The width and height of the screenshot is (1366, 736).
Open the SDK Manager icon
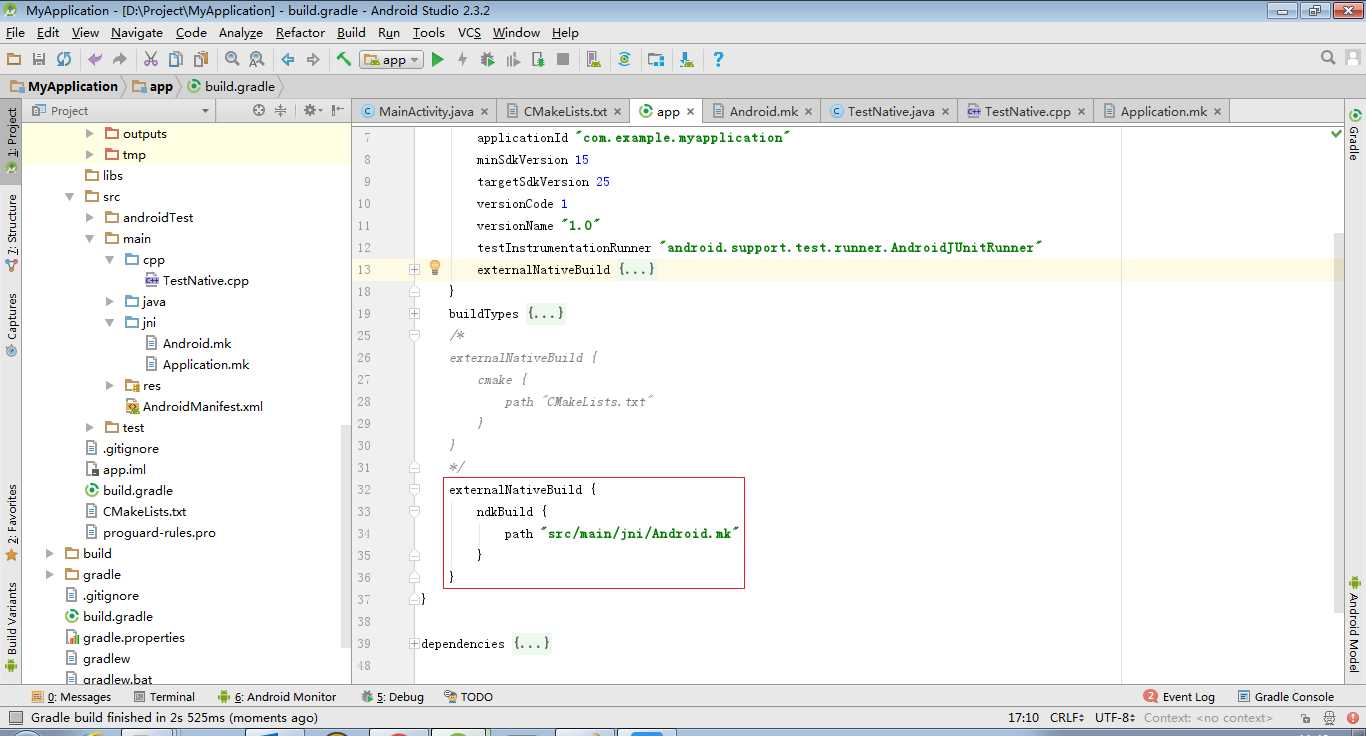687,59
